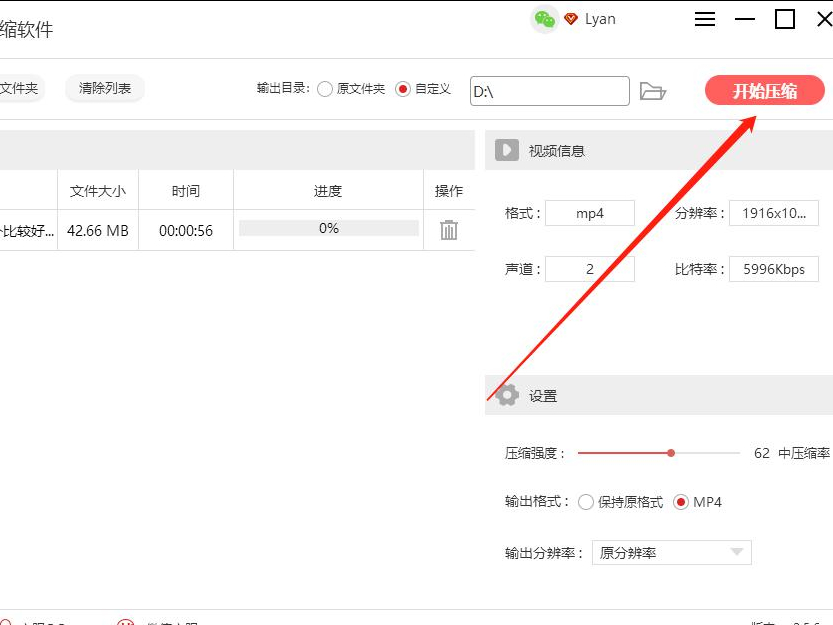
Task: Delete the video row with trash icon
Action: (x=449, y=230)
